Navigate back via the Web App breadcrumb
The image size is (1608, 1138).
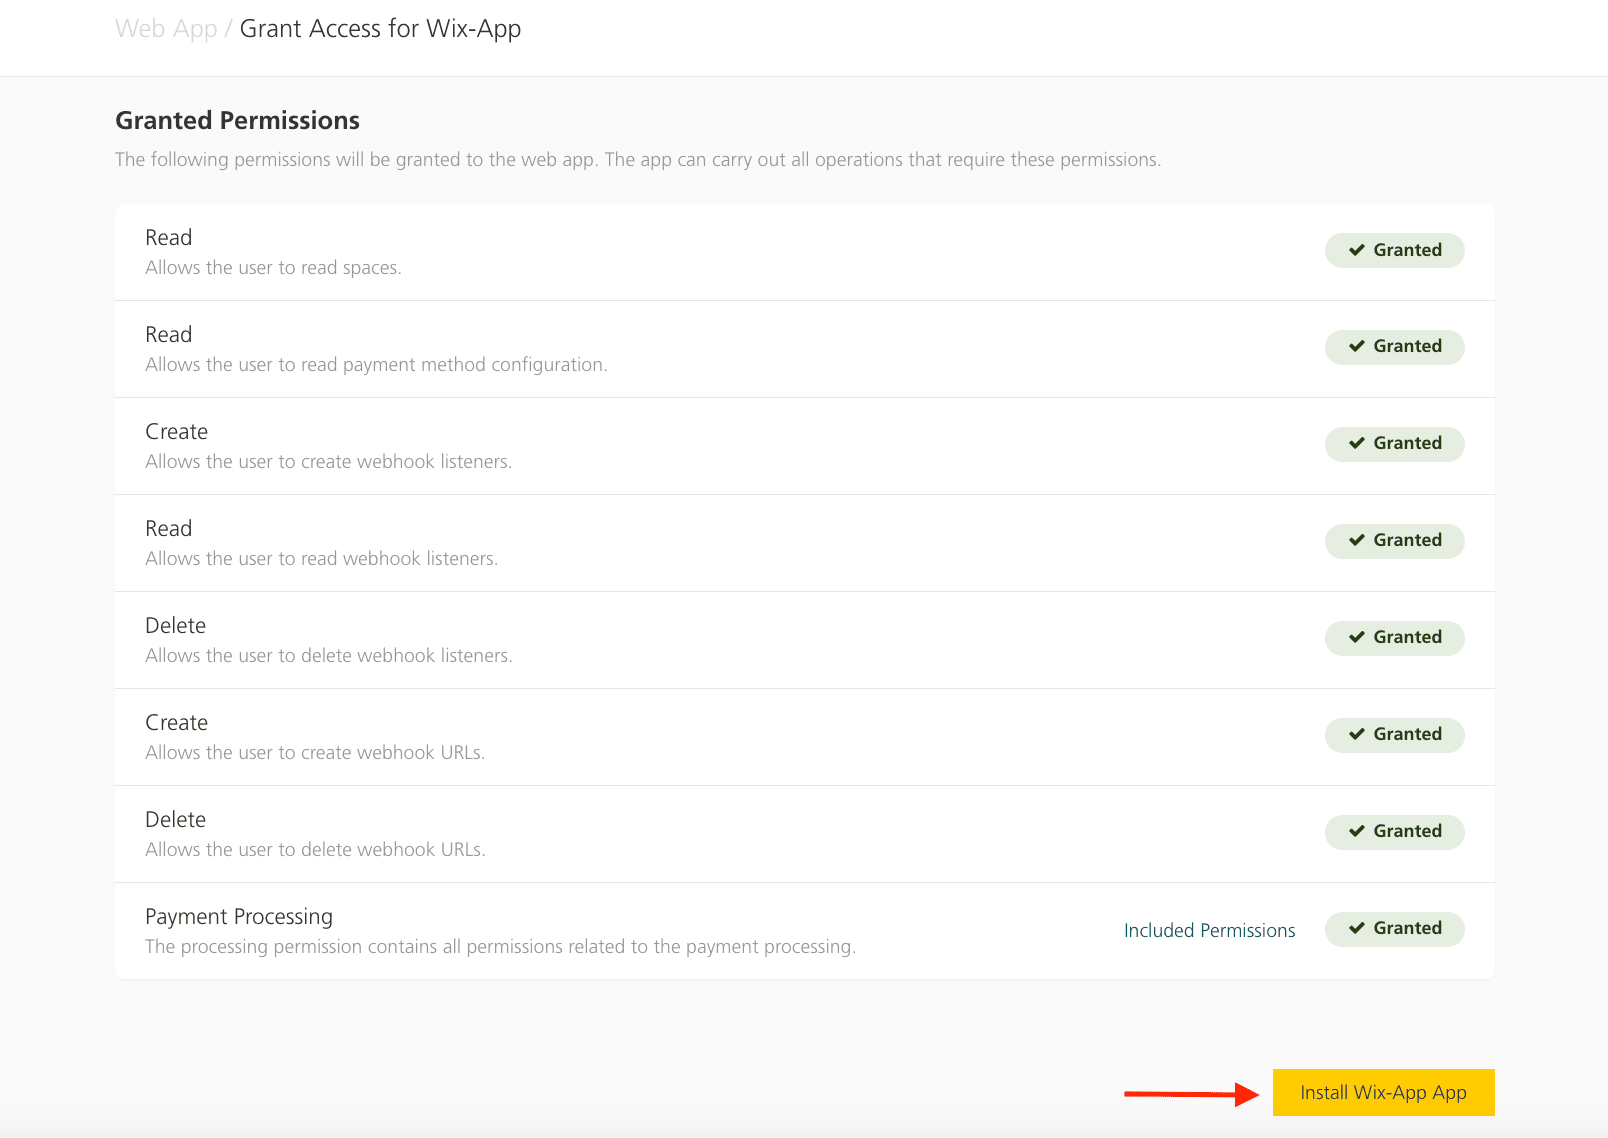click(x=166, y=28)
